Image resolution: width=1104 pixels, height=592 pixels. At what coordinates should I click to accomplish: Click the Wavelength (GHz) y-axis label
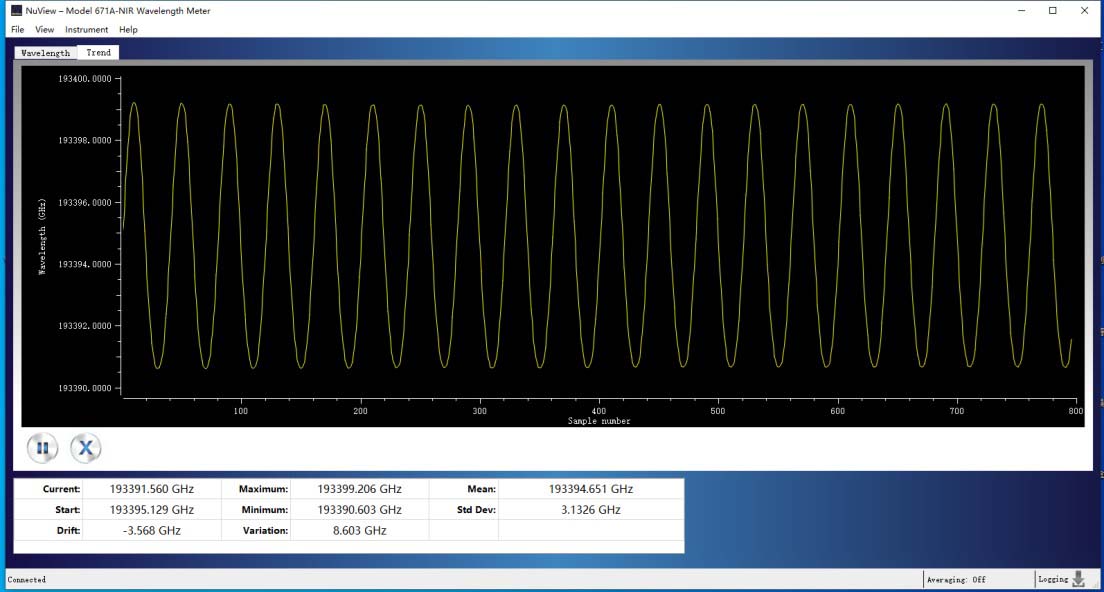(43, 235)
